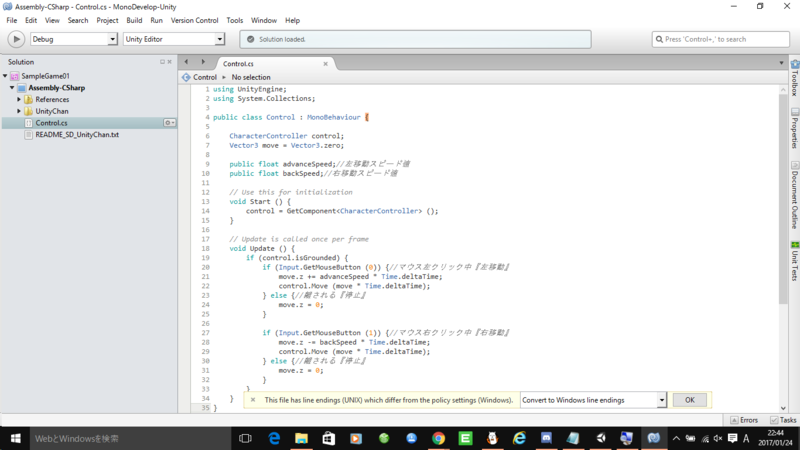800x450 pixels.
Task: Open Task View from taskbar
Action: coord(245,438)
